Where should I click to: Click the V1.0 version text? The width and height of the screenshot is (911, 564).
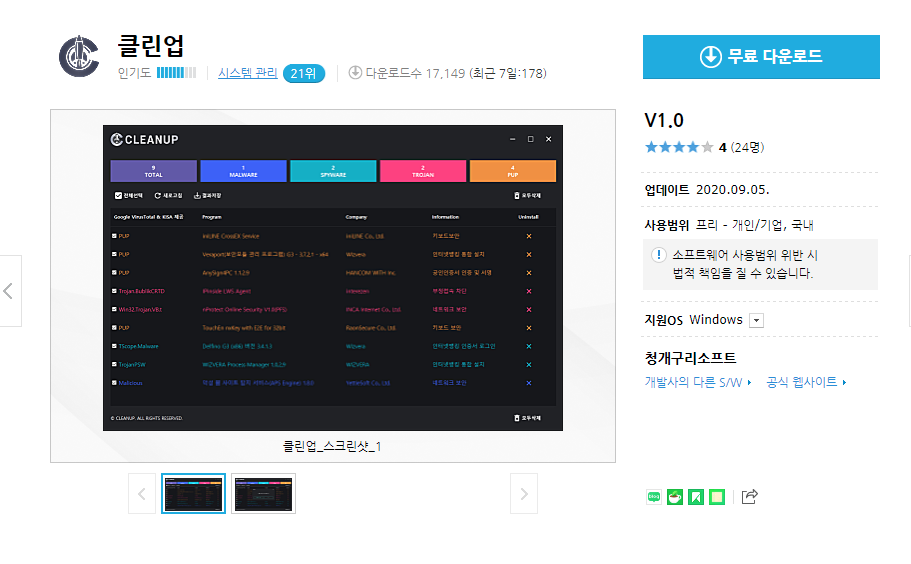[664, 120]
